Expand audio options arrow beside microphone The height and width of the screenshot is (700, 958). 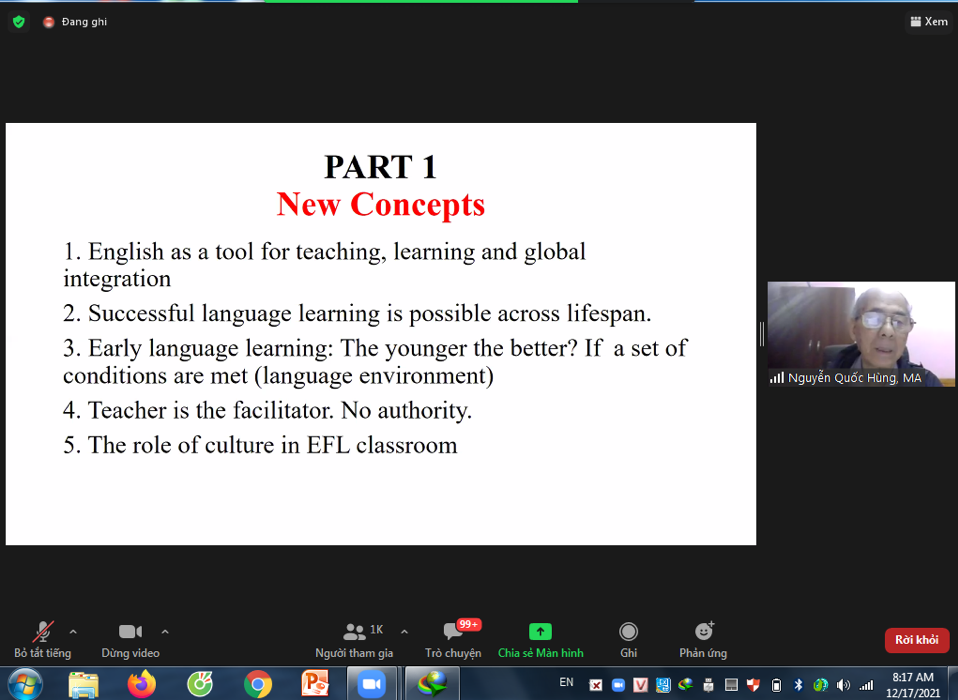tap(73, 631)
